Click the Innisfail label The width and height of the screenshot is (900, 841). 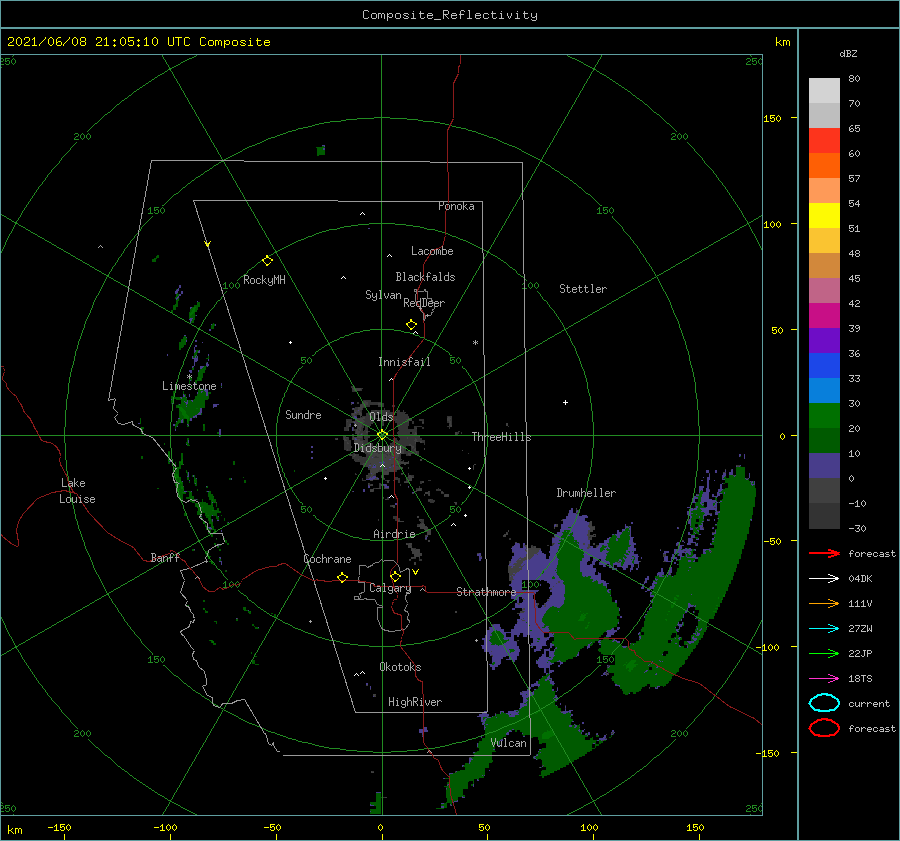pyautogui.click(x=404, y=362)
